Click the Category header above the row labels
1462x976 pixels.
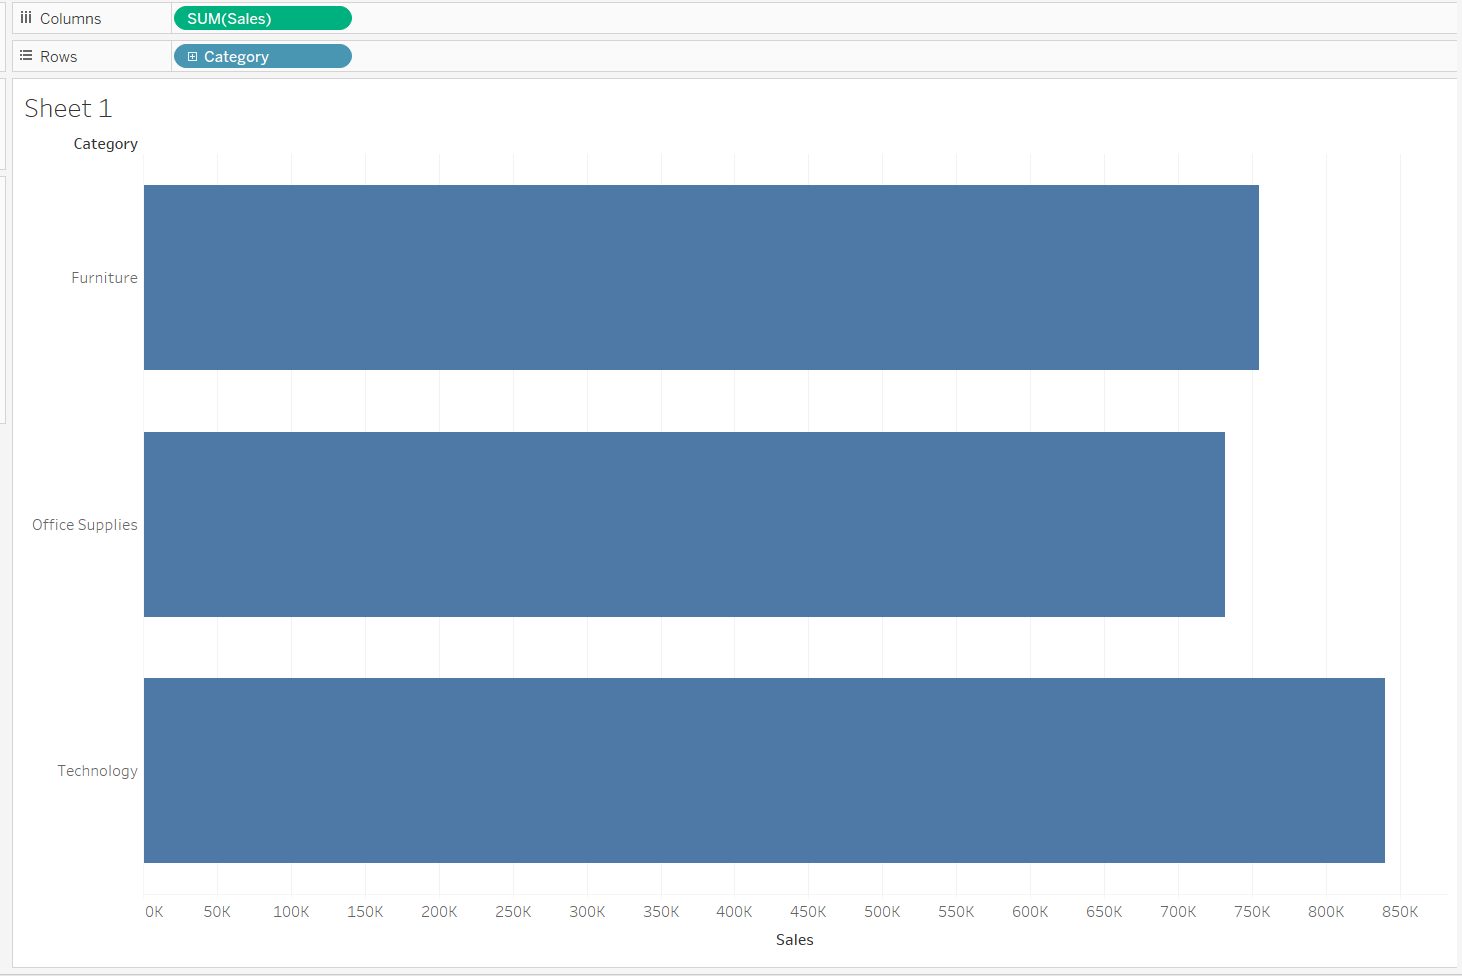[105, 143]
